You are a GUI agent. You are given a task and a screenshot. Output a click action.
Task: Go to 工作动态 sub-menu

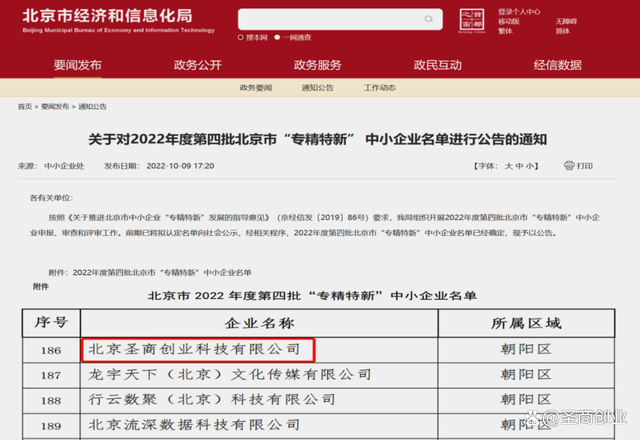(x=380, y=88)
